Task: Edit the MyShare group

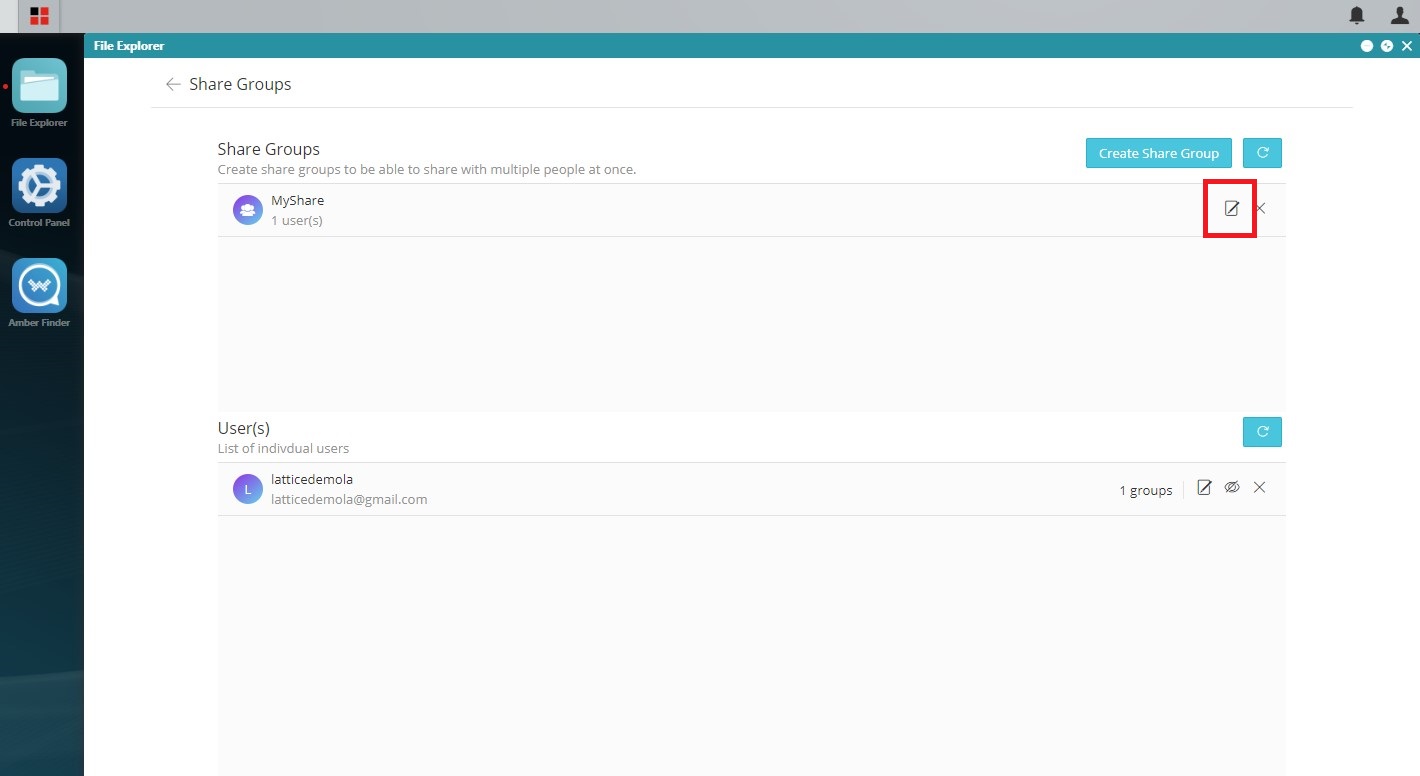Action: pyautogui.click(x=1232, y=209)
